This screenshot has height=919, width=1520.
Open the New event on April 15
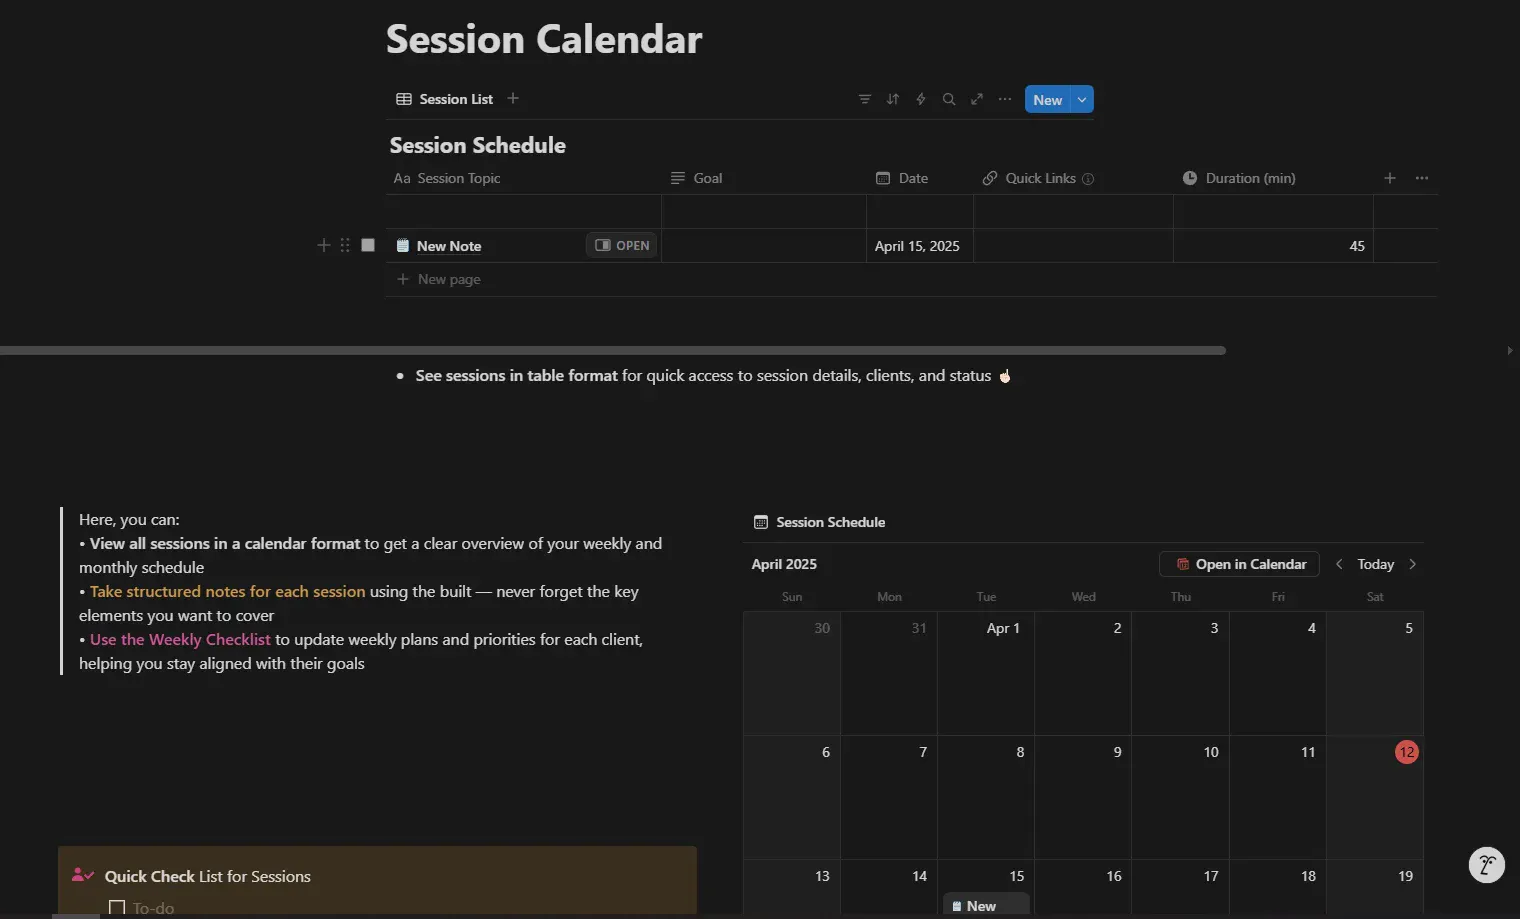[986, 906]
